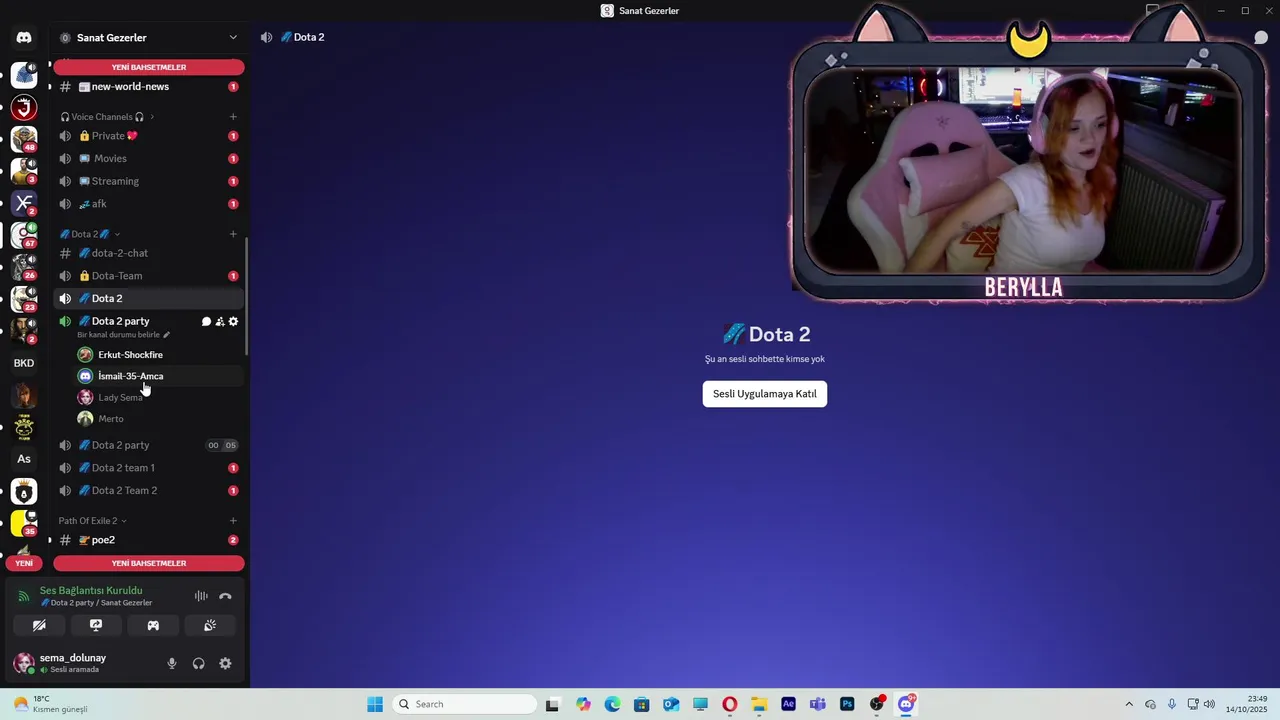
Task: Deafen audio with headphone icon
Action: point(198,663)
